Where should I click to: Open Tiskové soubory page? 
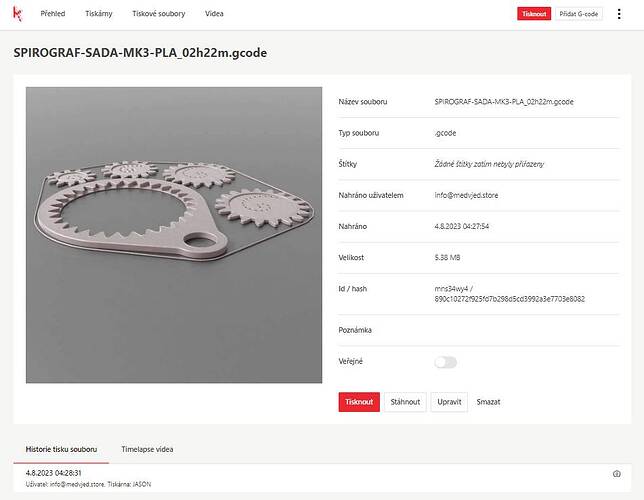(159, 14)
